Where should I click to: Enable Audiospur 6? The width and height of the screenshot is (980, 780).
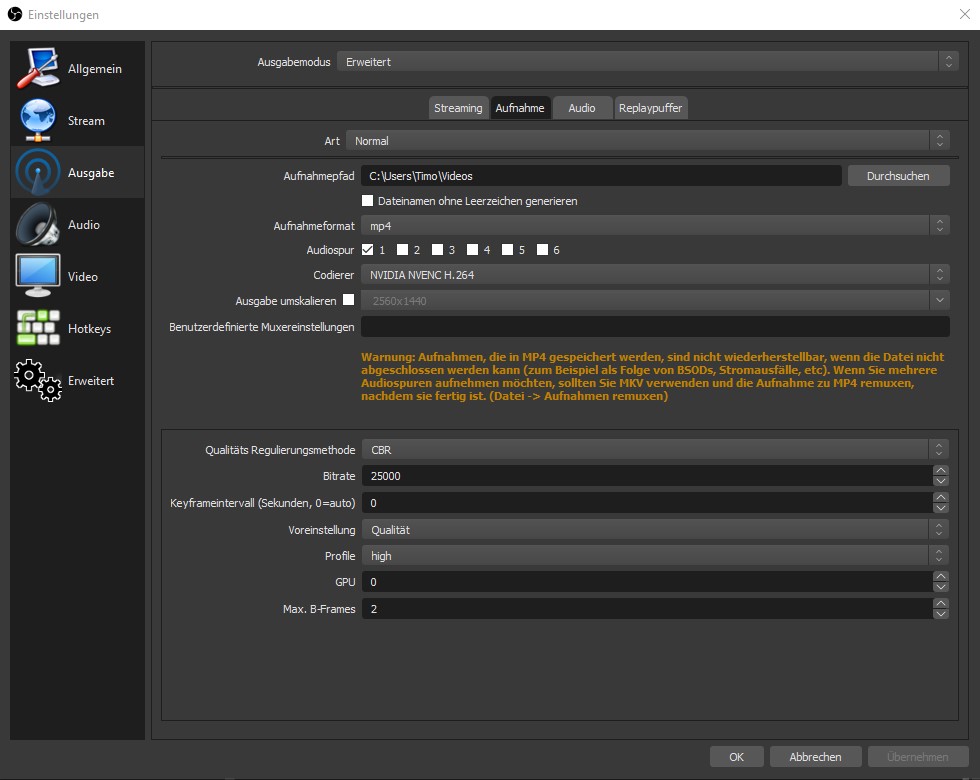[542, 249]
